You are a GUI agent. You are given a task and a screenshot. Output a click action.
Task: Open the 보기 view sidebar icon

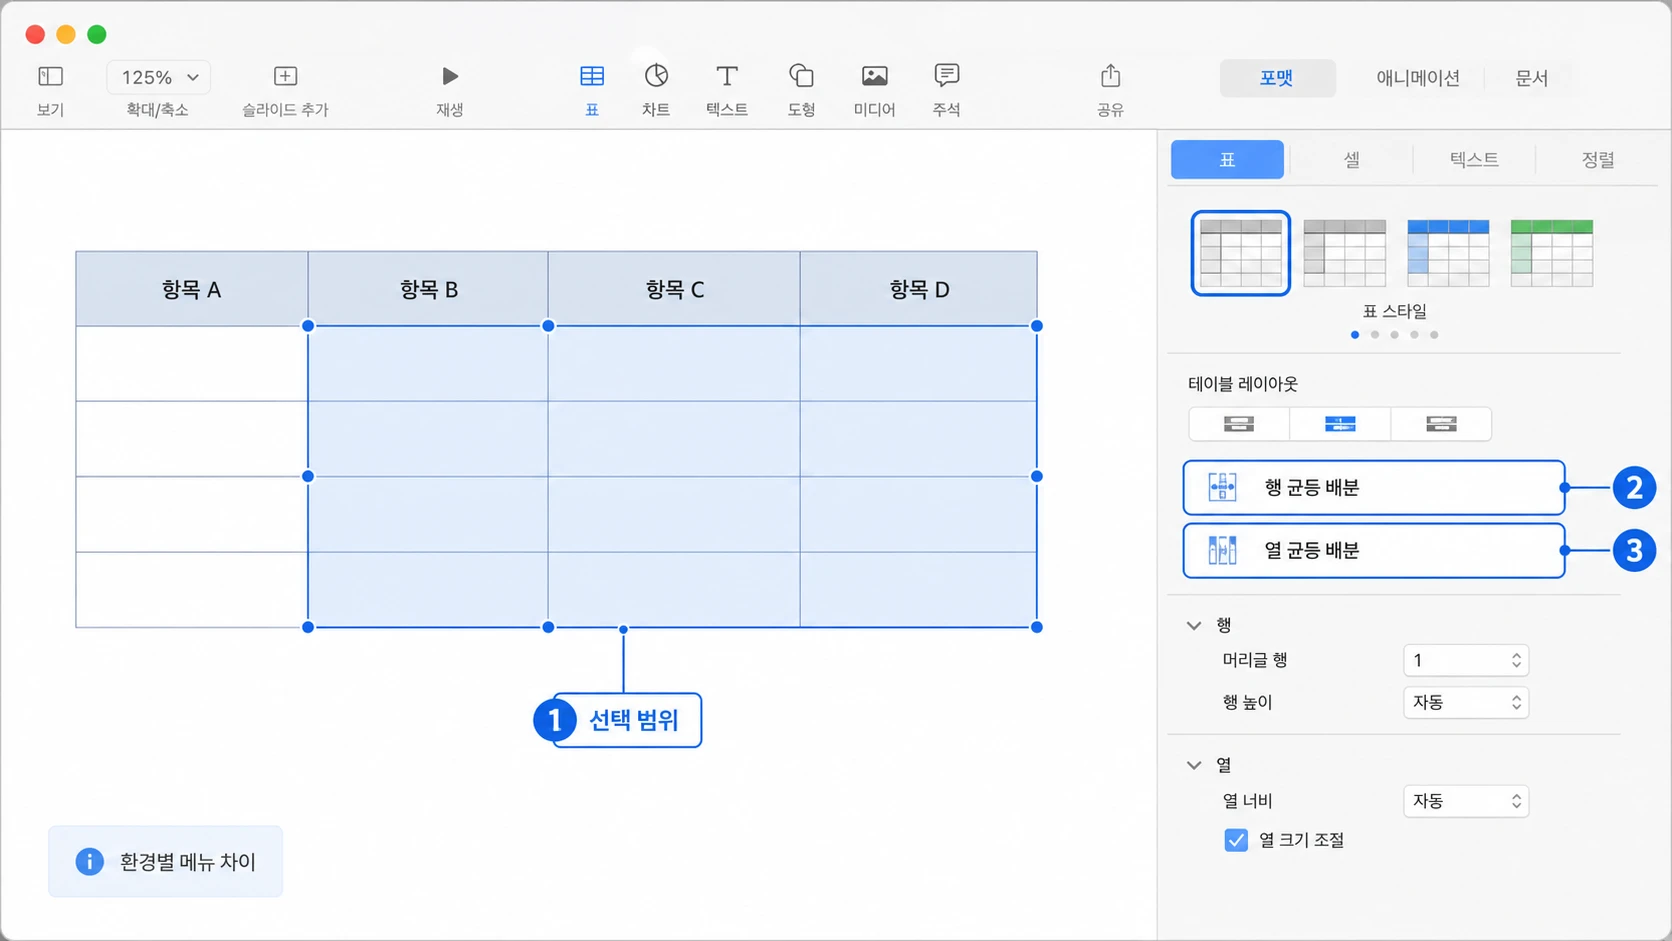click(50, 77)
